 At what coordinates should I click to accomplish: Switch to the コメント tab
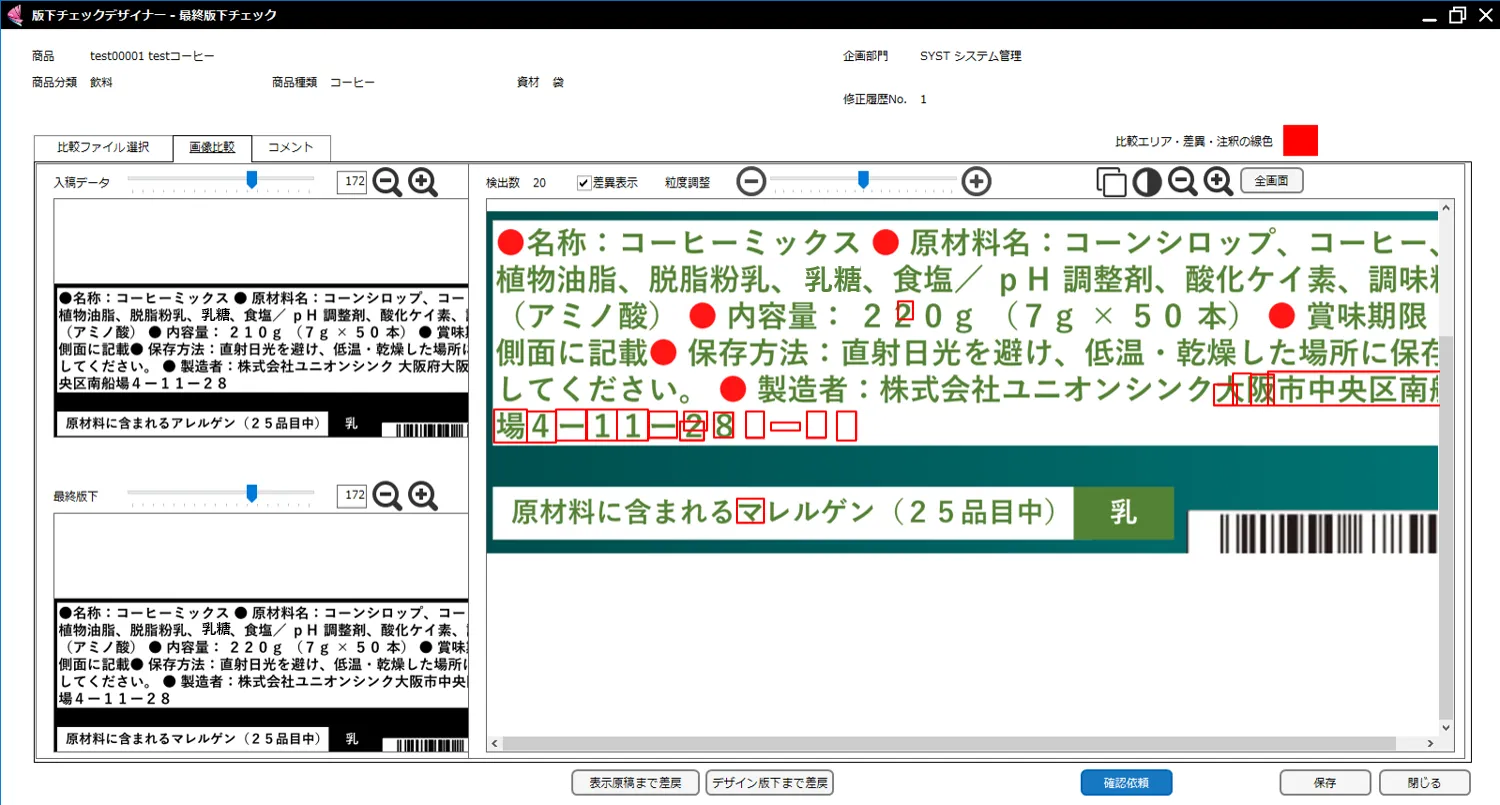(x=291, y=148)
